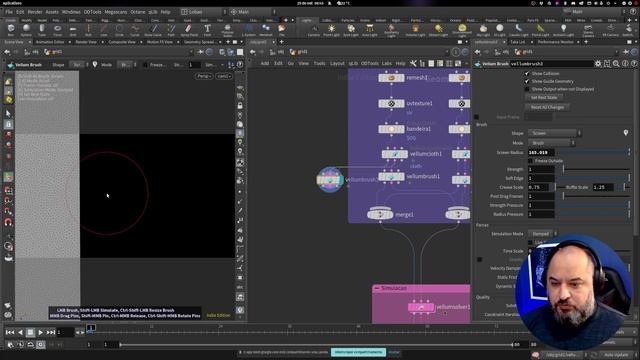640x360 pixels.
Task: Select the Sphere shelf tool
Action: (x=26, y=29)
